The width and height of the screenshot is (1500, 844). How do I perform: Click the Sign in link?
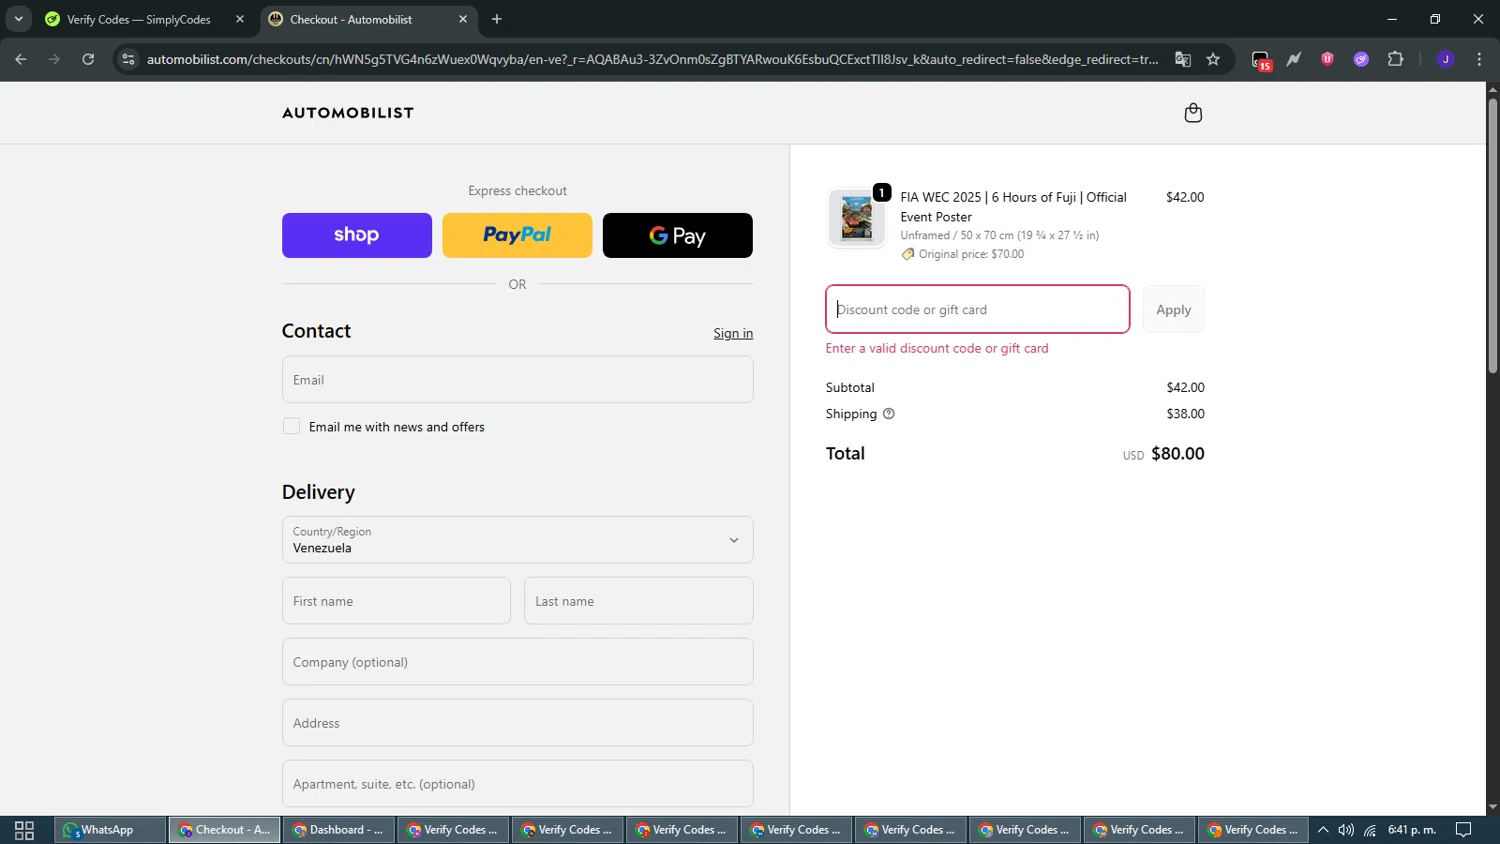point(733,333)
